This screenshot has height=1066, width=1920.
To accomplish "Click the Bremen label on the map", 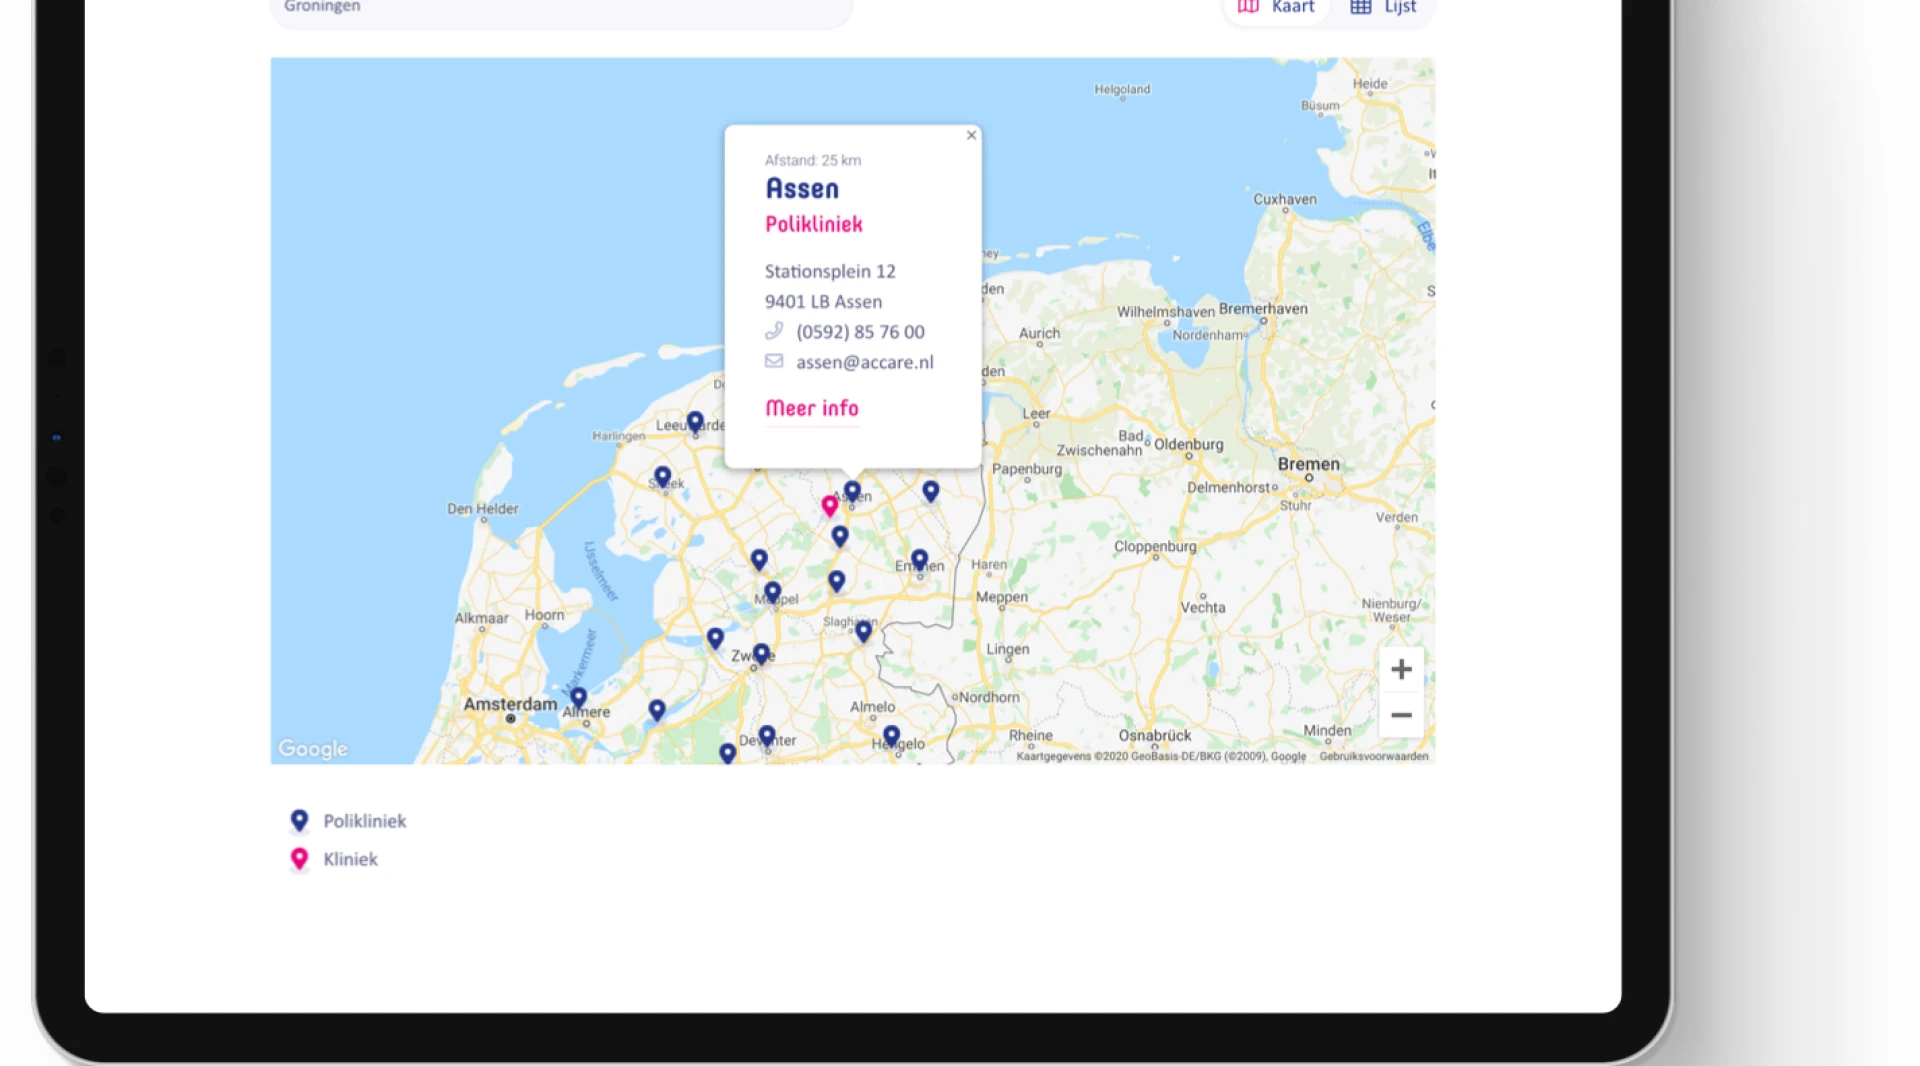I will click(x=1308, y=464).
